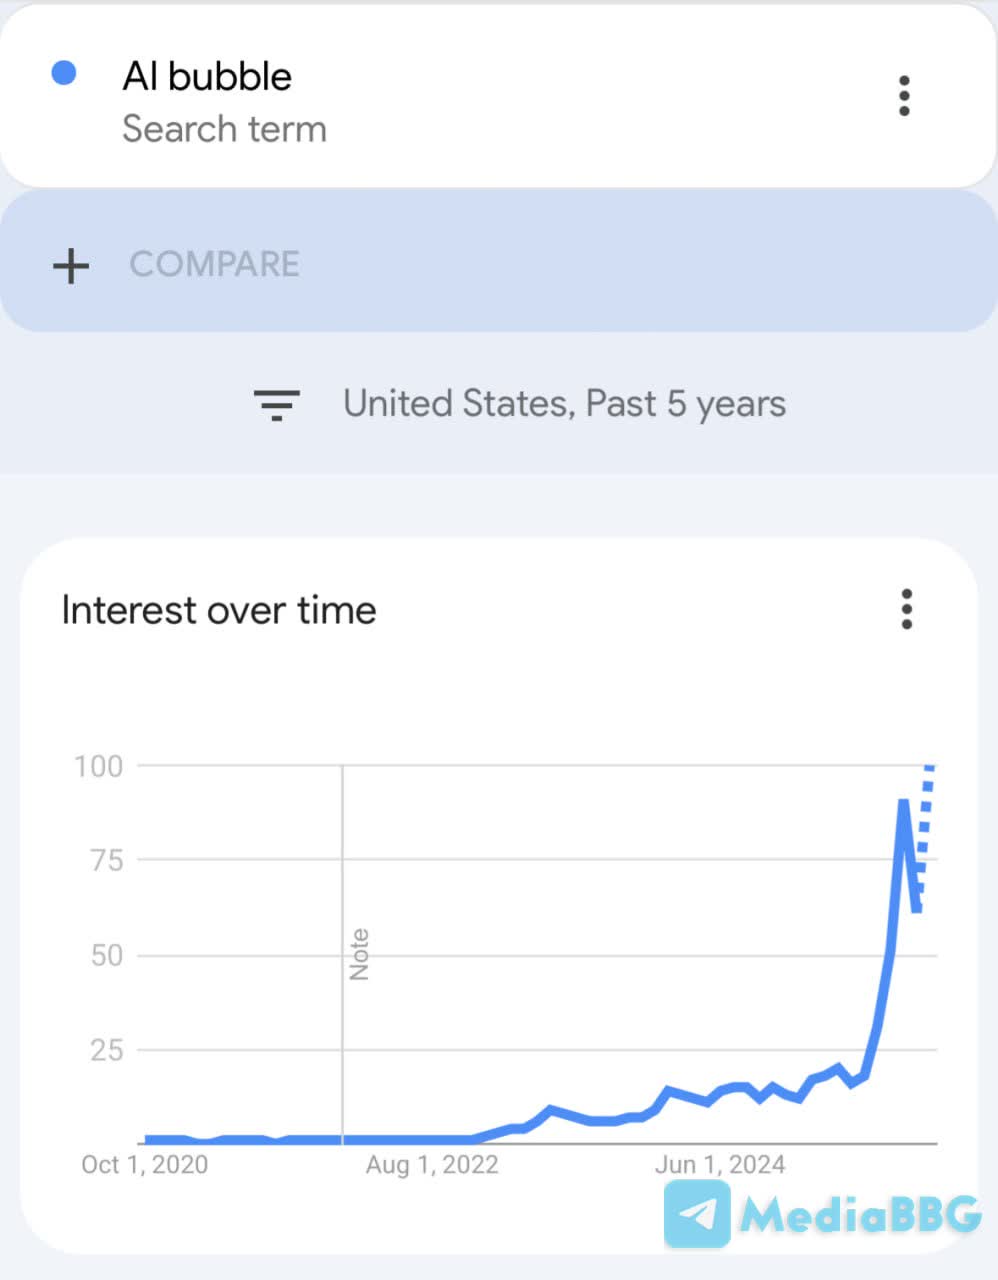Viewport: 998px width, 1280px height.
Task: Click the plus icon beside COMPARE
Action: pyautogui.click(x=71, y=265)
